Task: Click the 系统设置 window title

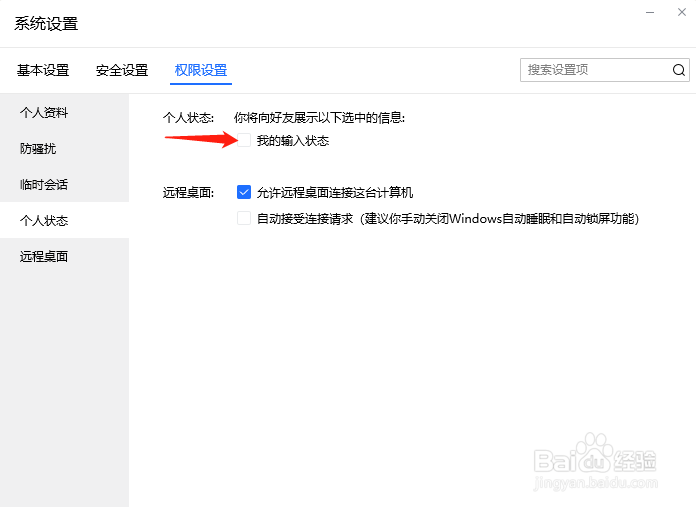Action: click(x=46, y=24)
